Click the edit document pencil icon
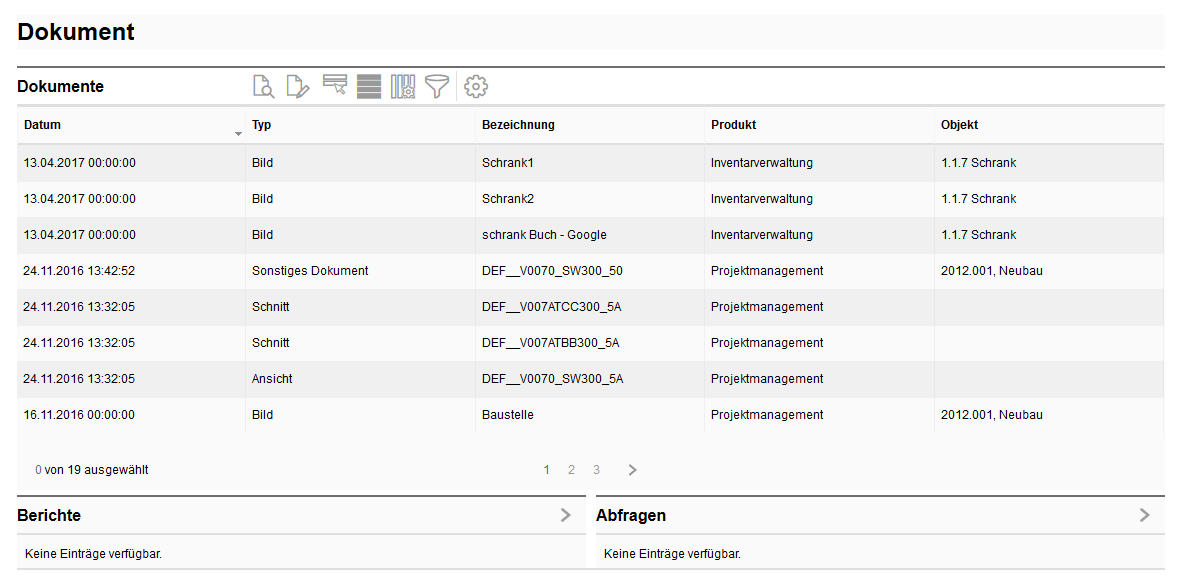1181x581 pixels. (x=297, y=87)
